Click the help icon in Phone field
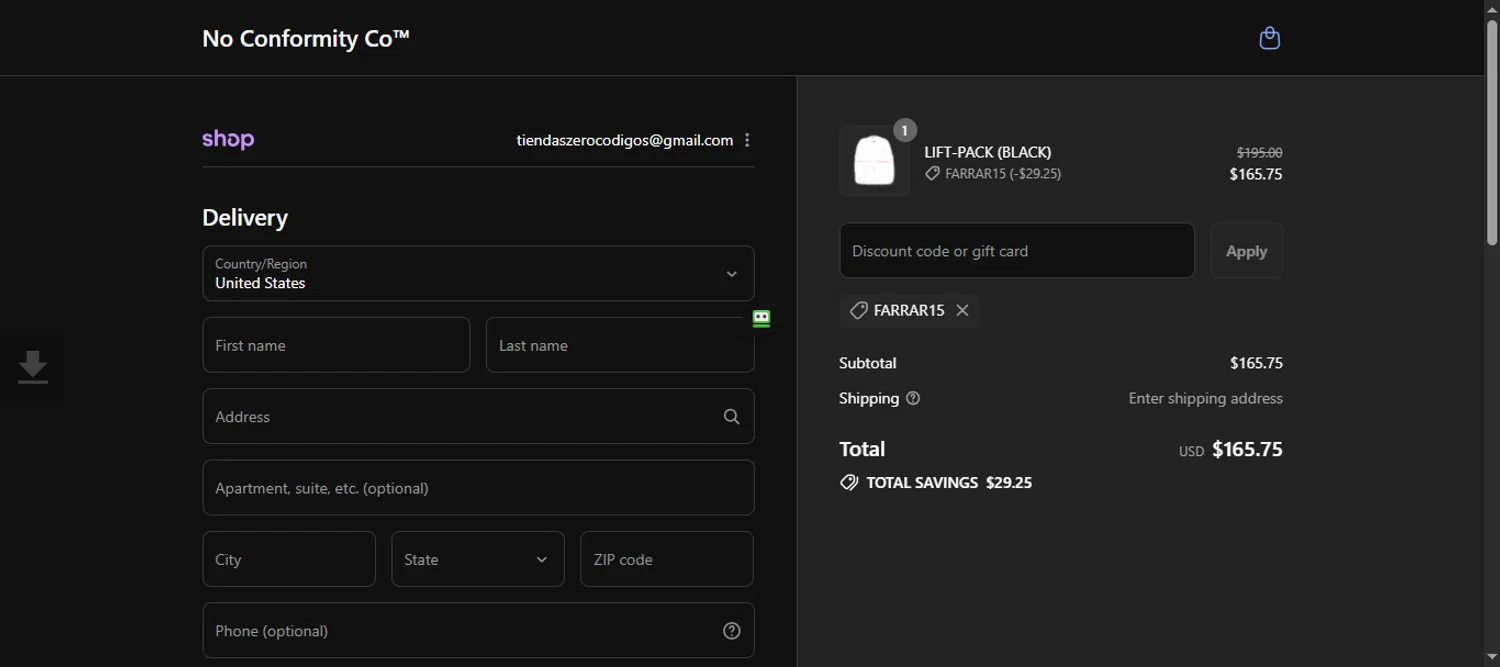 (x=732, y=631)
